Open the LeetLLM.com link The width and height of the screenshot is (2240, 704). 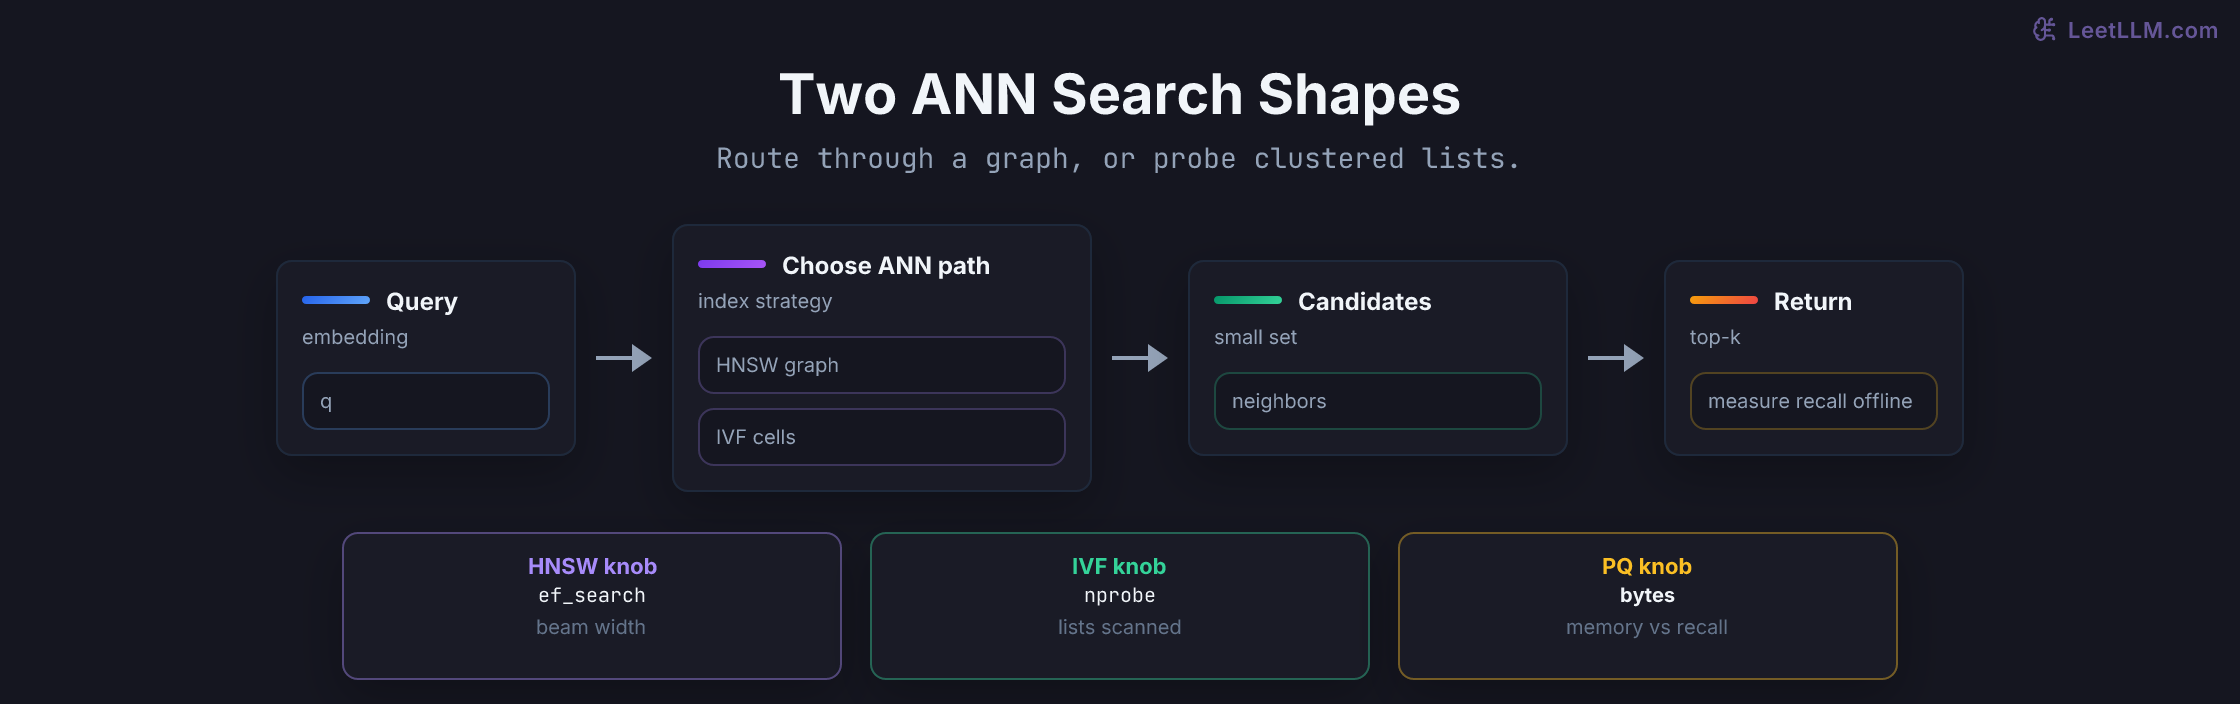pos(2142,31)
